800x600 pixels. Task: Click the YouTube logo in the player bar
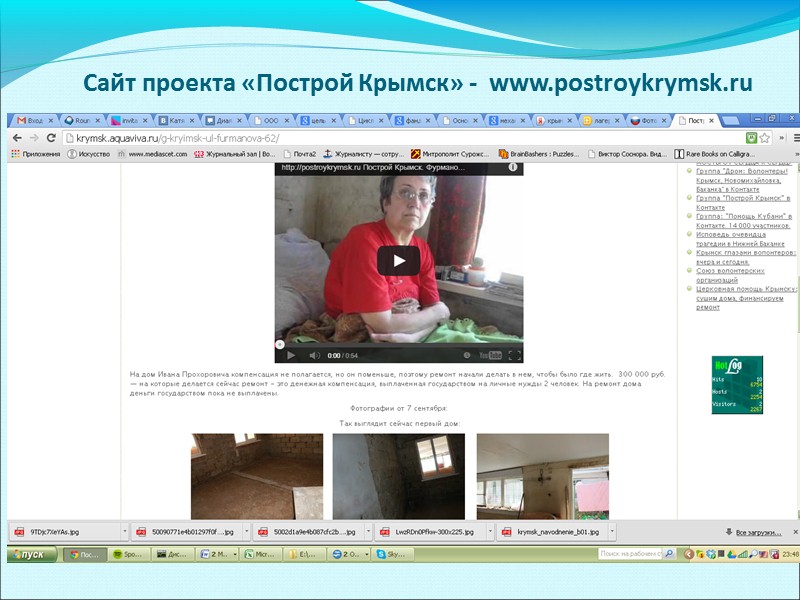pyautogui.click(x=490, y=355)
